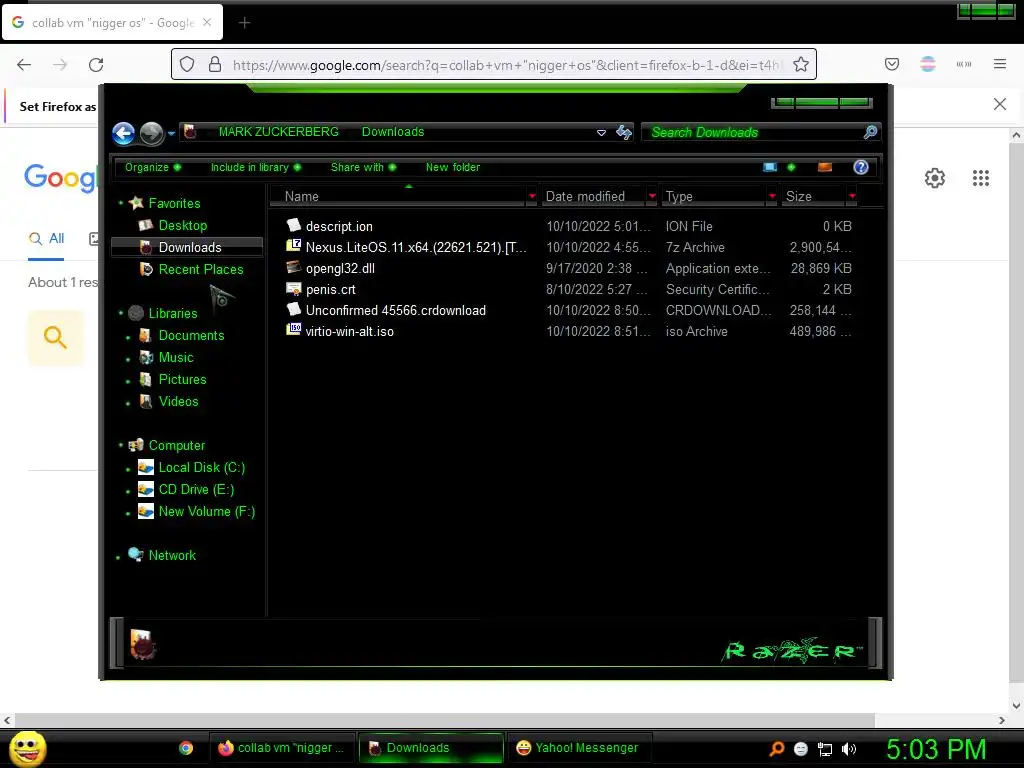Viewport: 1024px width, 768px height.
Task: Bookmark the page with the star icon
Action: click(x=801, y=65)
